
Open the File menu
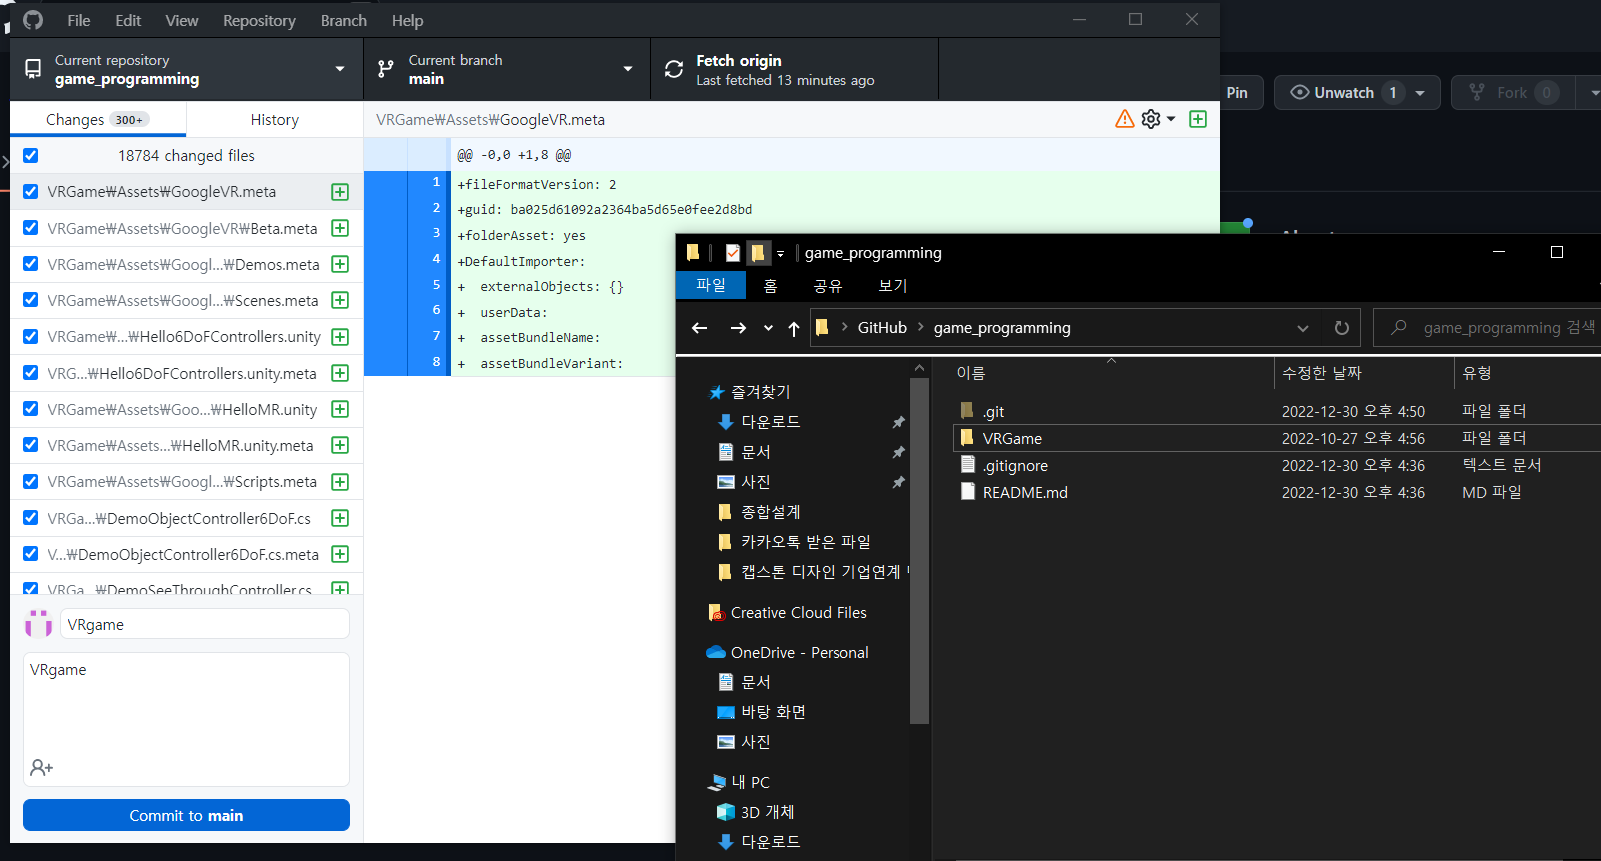79,20
